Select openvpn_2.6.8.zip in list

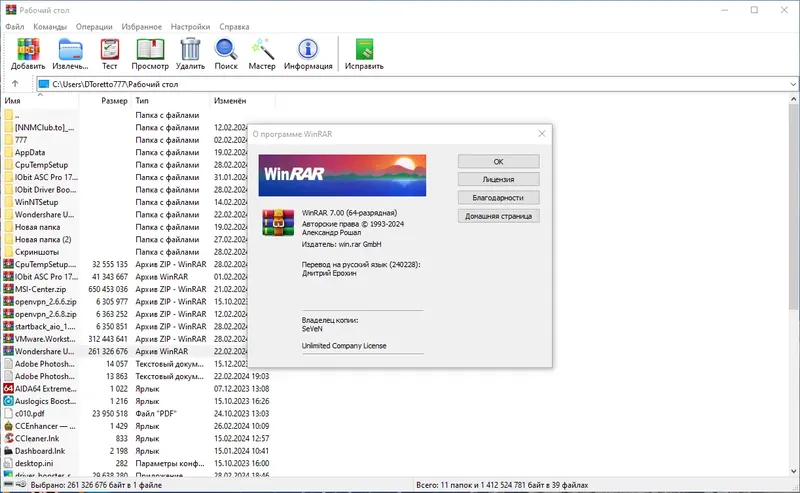[x=125, y=314]
